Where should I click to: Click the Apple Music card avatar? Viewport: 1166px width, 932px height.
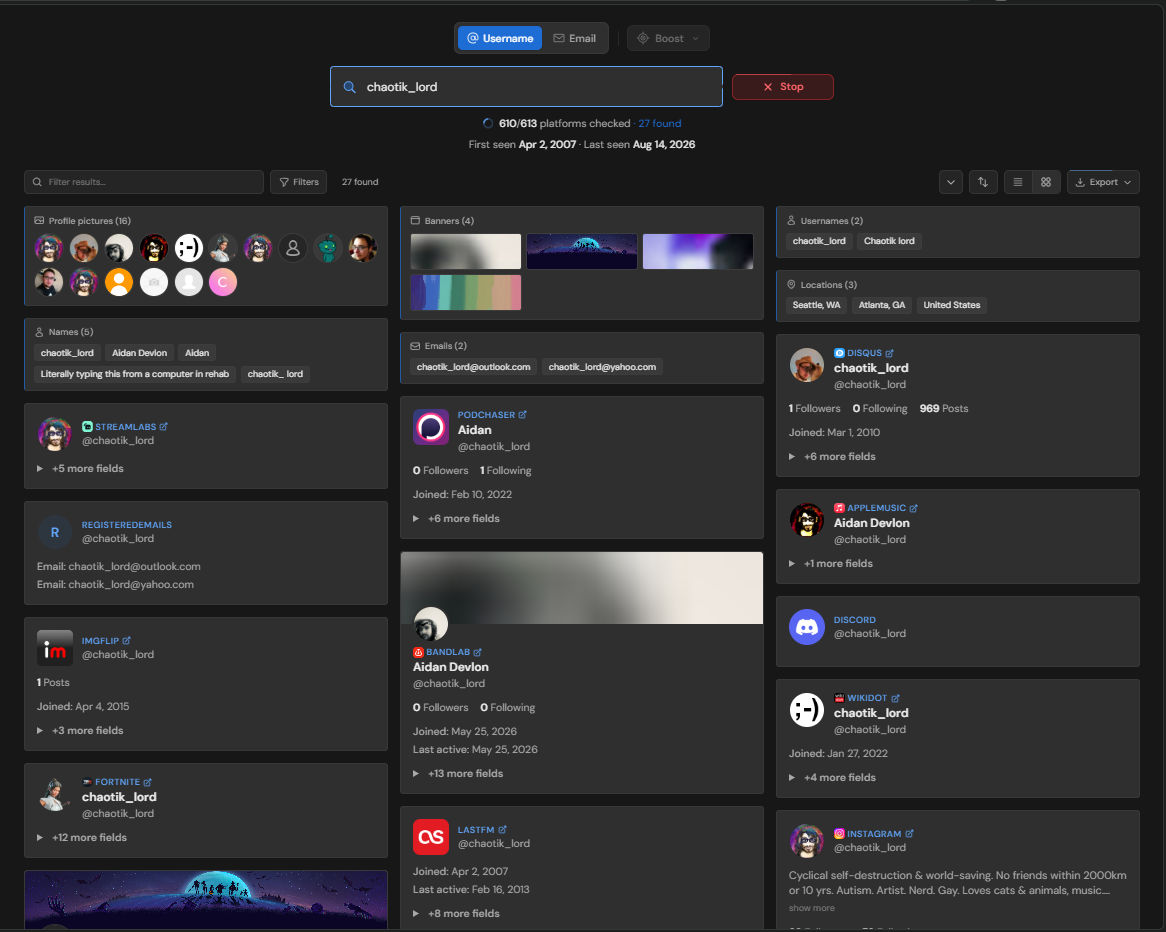[x=807, y=520]
